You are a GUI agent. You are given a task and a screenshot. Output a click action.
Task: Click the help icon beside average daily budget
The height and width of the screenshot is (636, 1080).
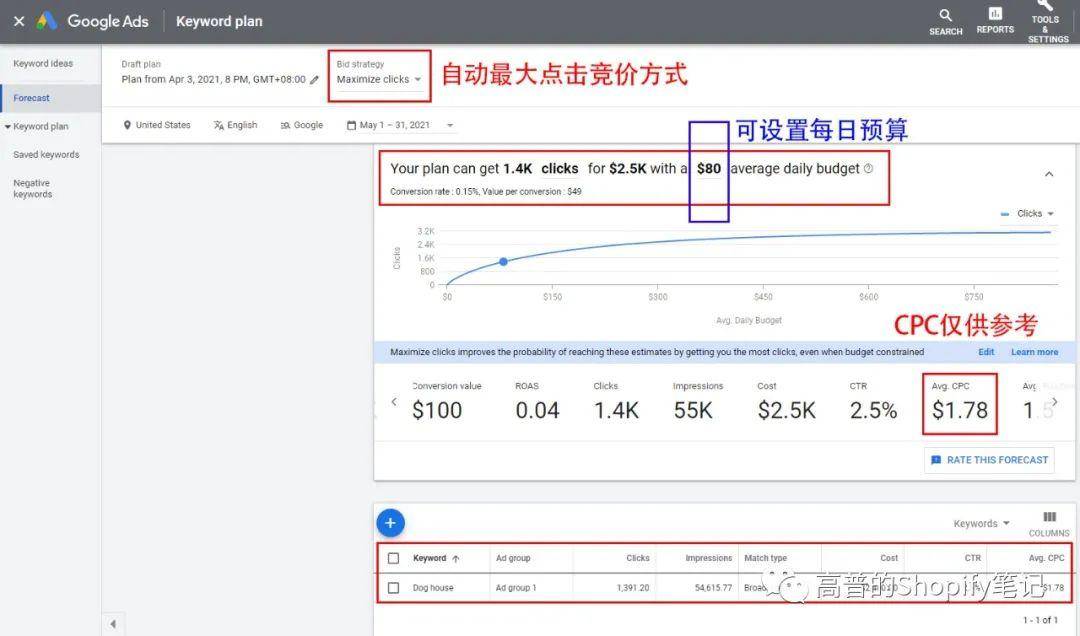pos(868,169)
